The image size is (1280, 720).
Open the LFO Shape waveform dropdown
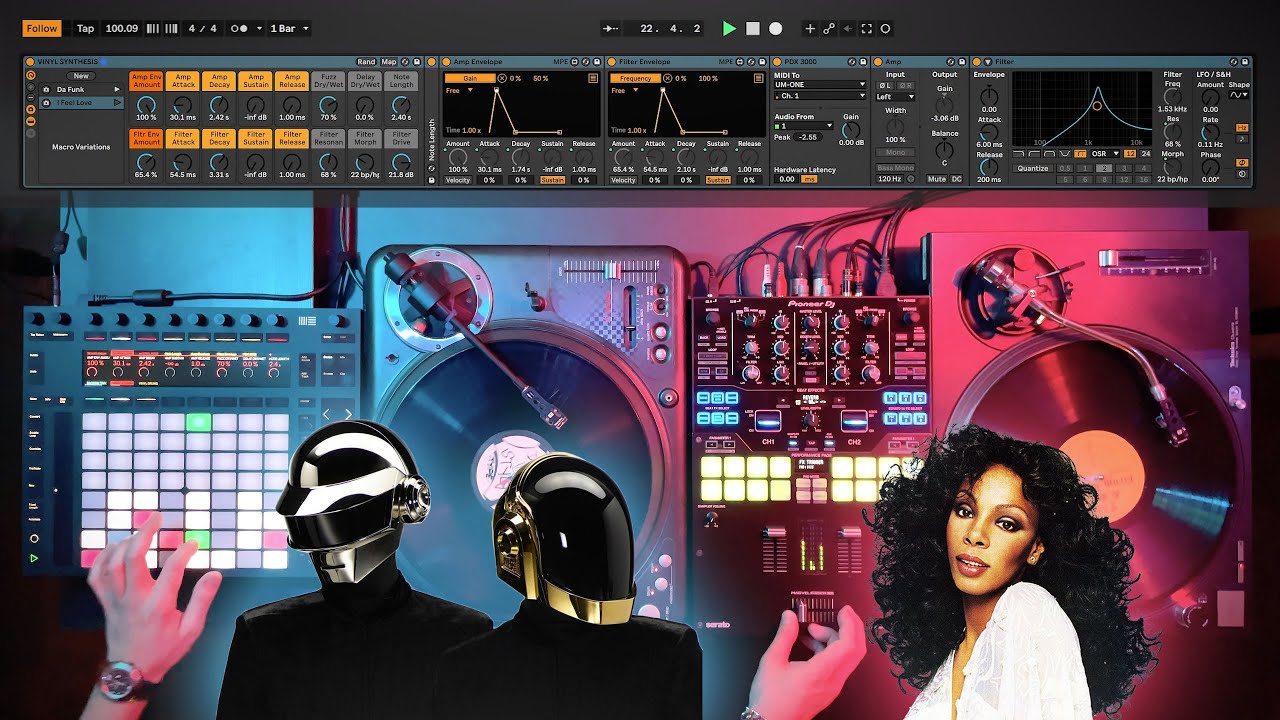click(1239, 95)
